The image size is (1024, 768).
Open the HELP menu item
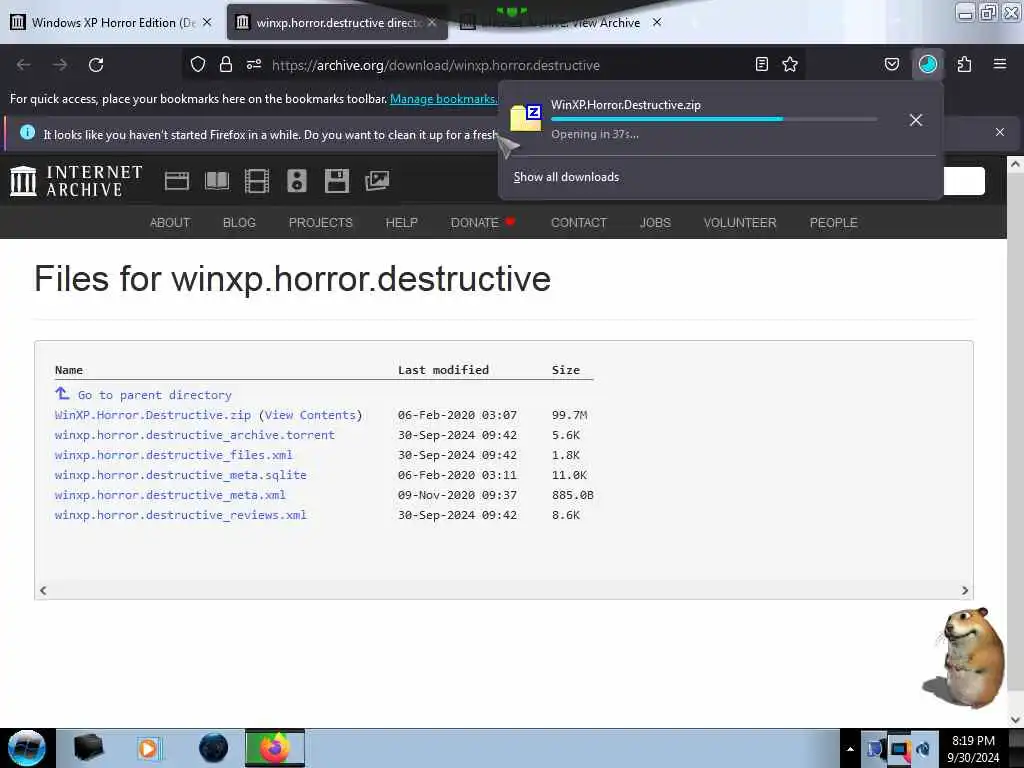(402, 223)
